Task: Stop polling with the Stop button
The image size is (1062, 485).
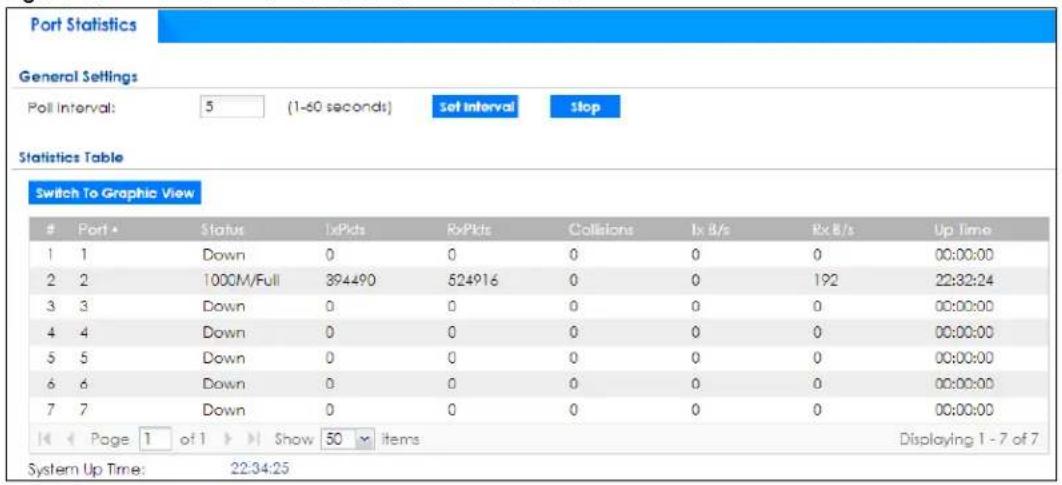Action: coord(585,107)
